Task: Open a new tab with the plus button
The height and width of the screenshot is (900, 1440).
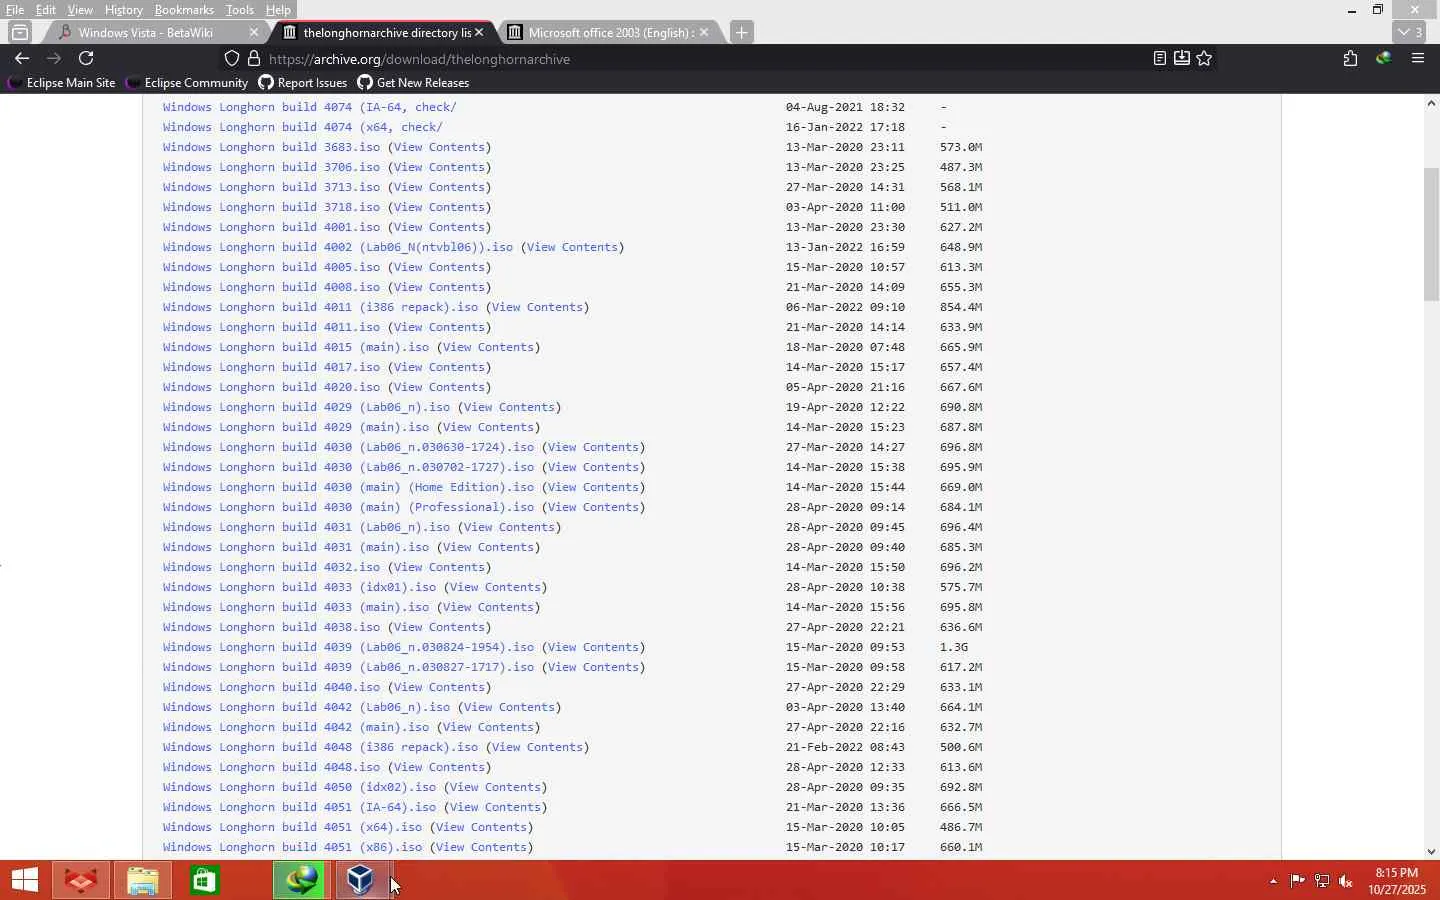Action: point(741,33)
